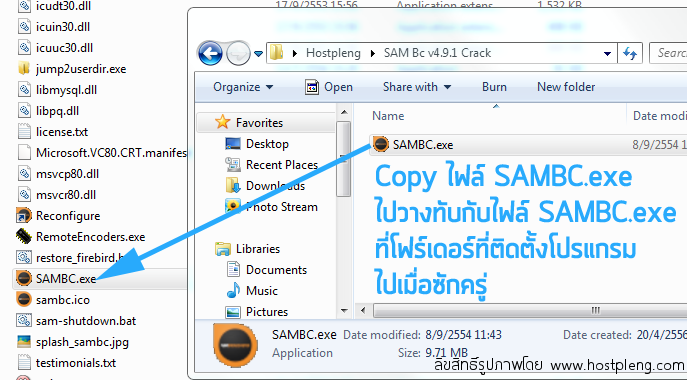The width and height of the screenshot is (687, 380).
Task: Click the RemoteEncoders.exe chip icon
Action: (x=24, y=236)
